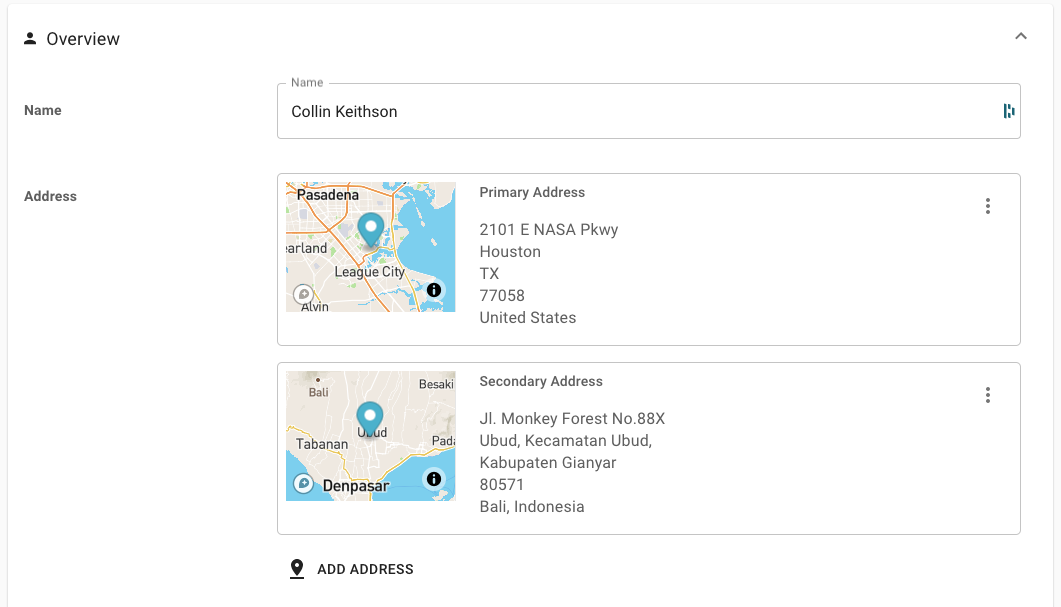Click the map provider logo on the Houston map
1061x607 pixels.
point(303,294)
